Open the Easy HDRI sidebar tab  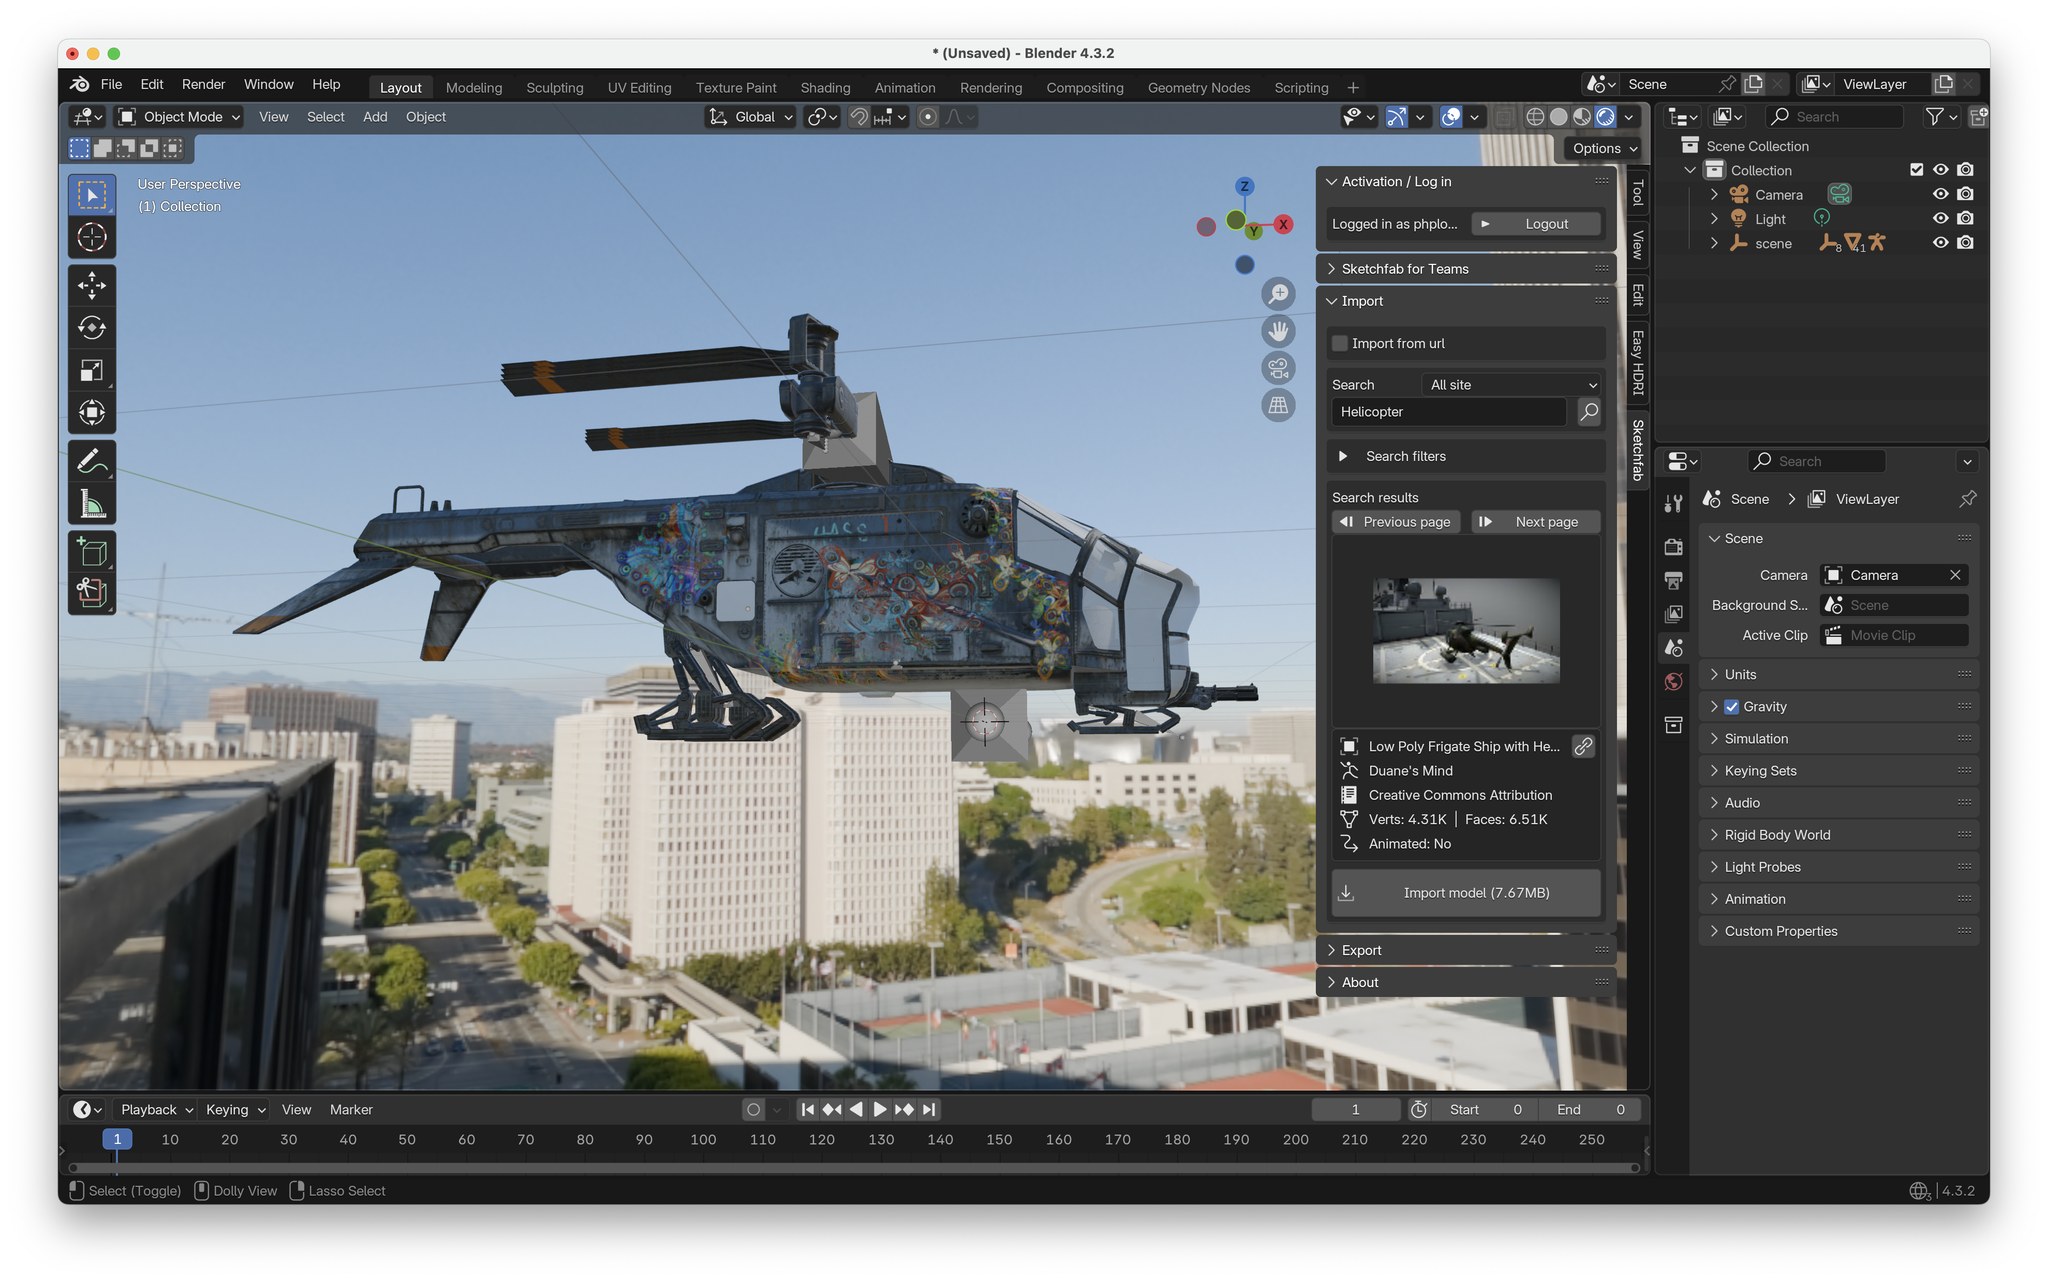click(1637, 362)
